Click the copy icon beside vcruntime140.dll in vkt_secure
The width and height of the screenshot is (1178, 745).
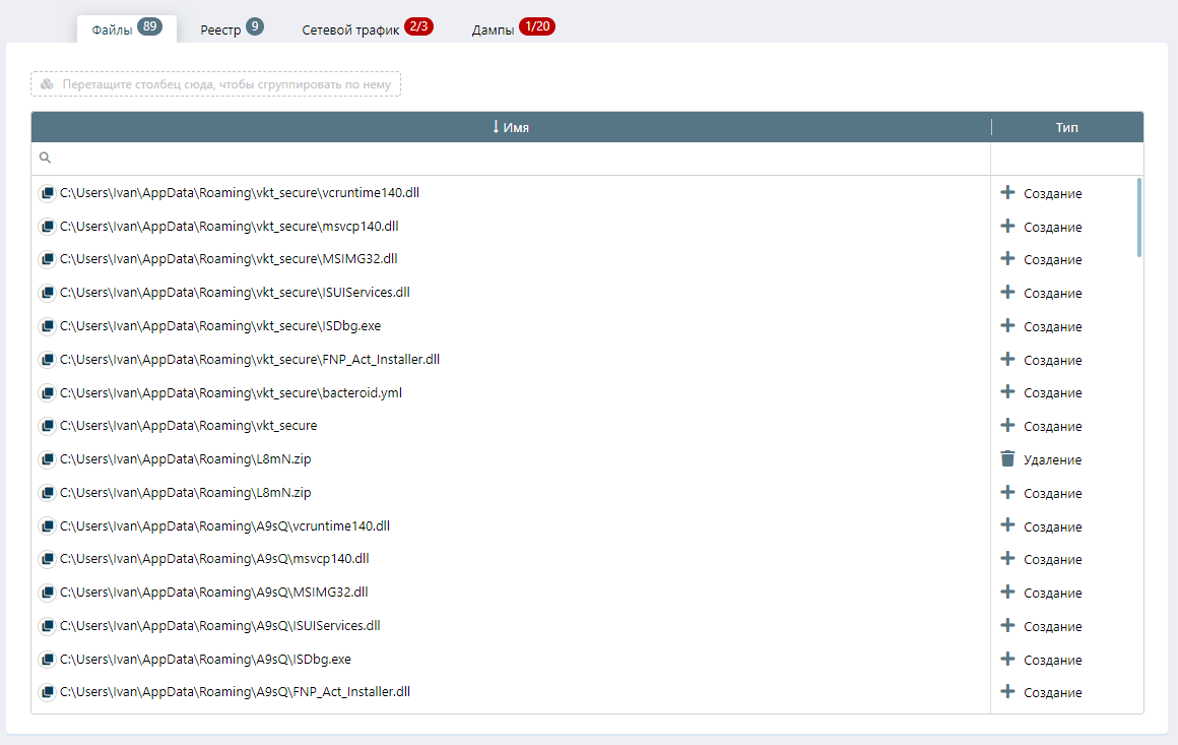[46, 193]
